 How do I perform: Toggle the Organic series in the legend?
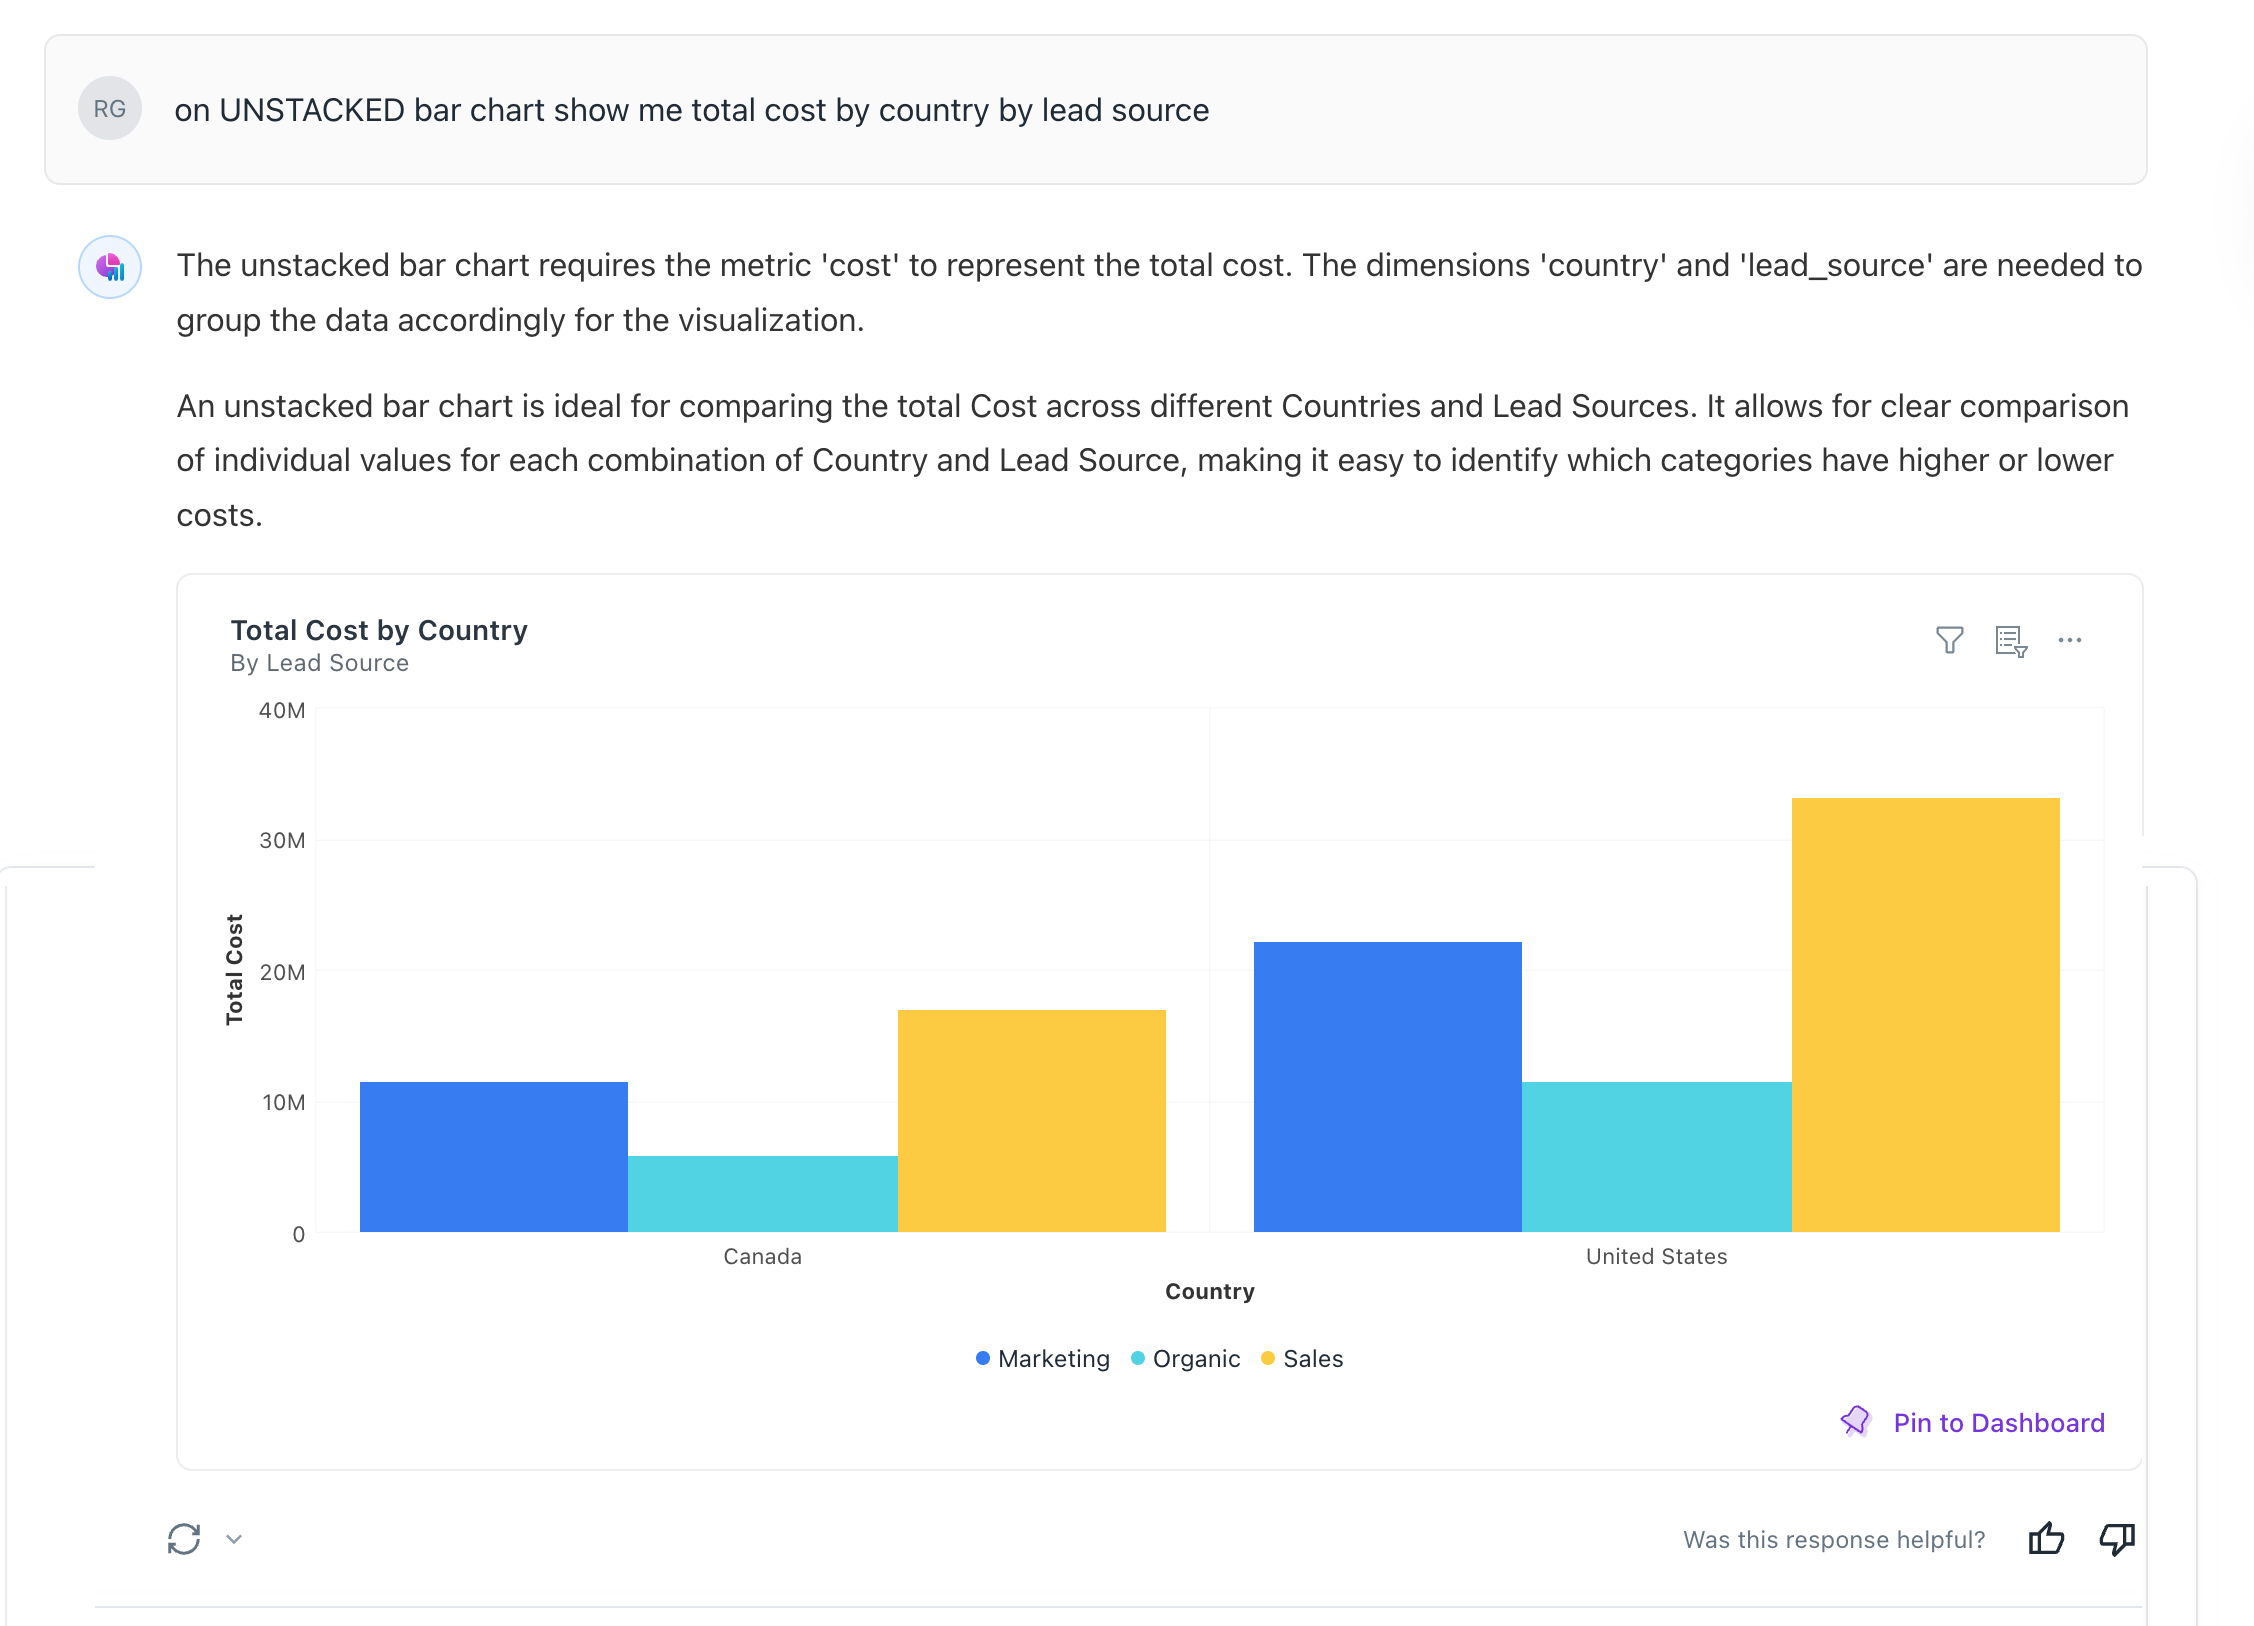1186,1359
